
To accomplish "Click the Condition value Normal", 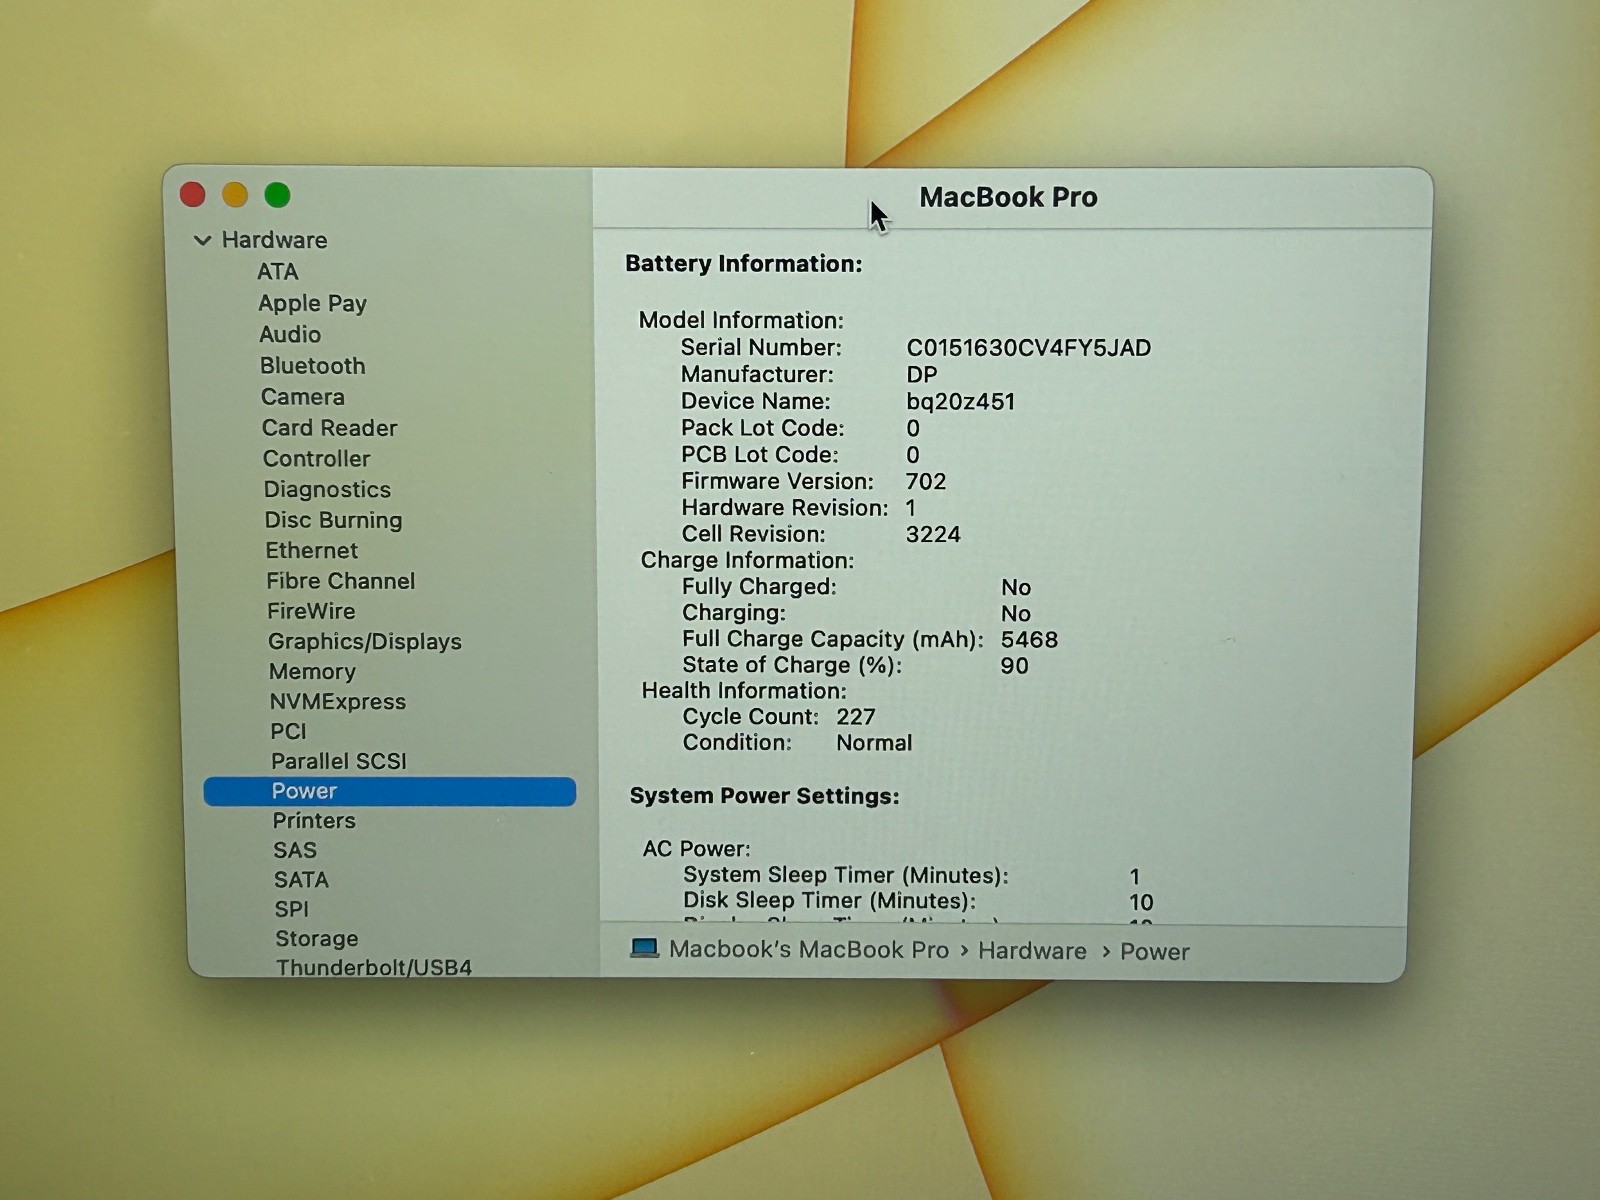I will (874, 743).
